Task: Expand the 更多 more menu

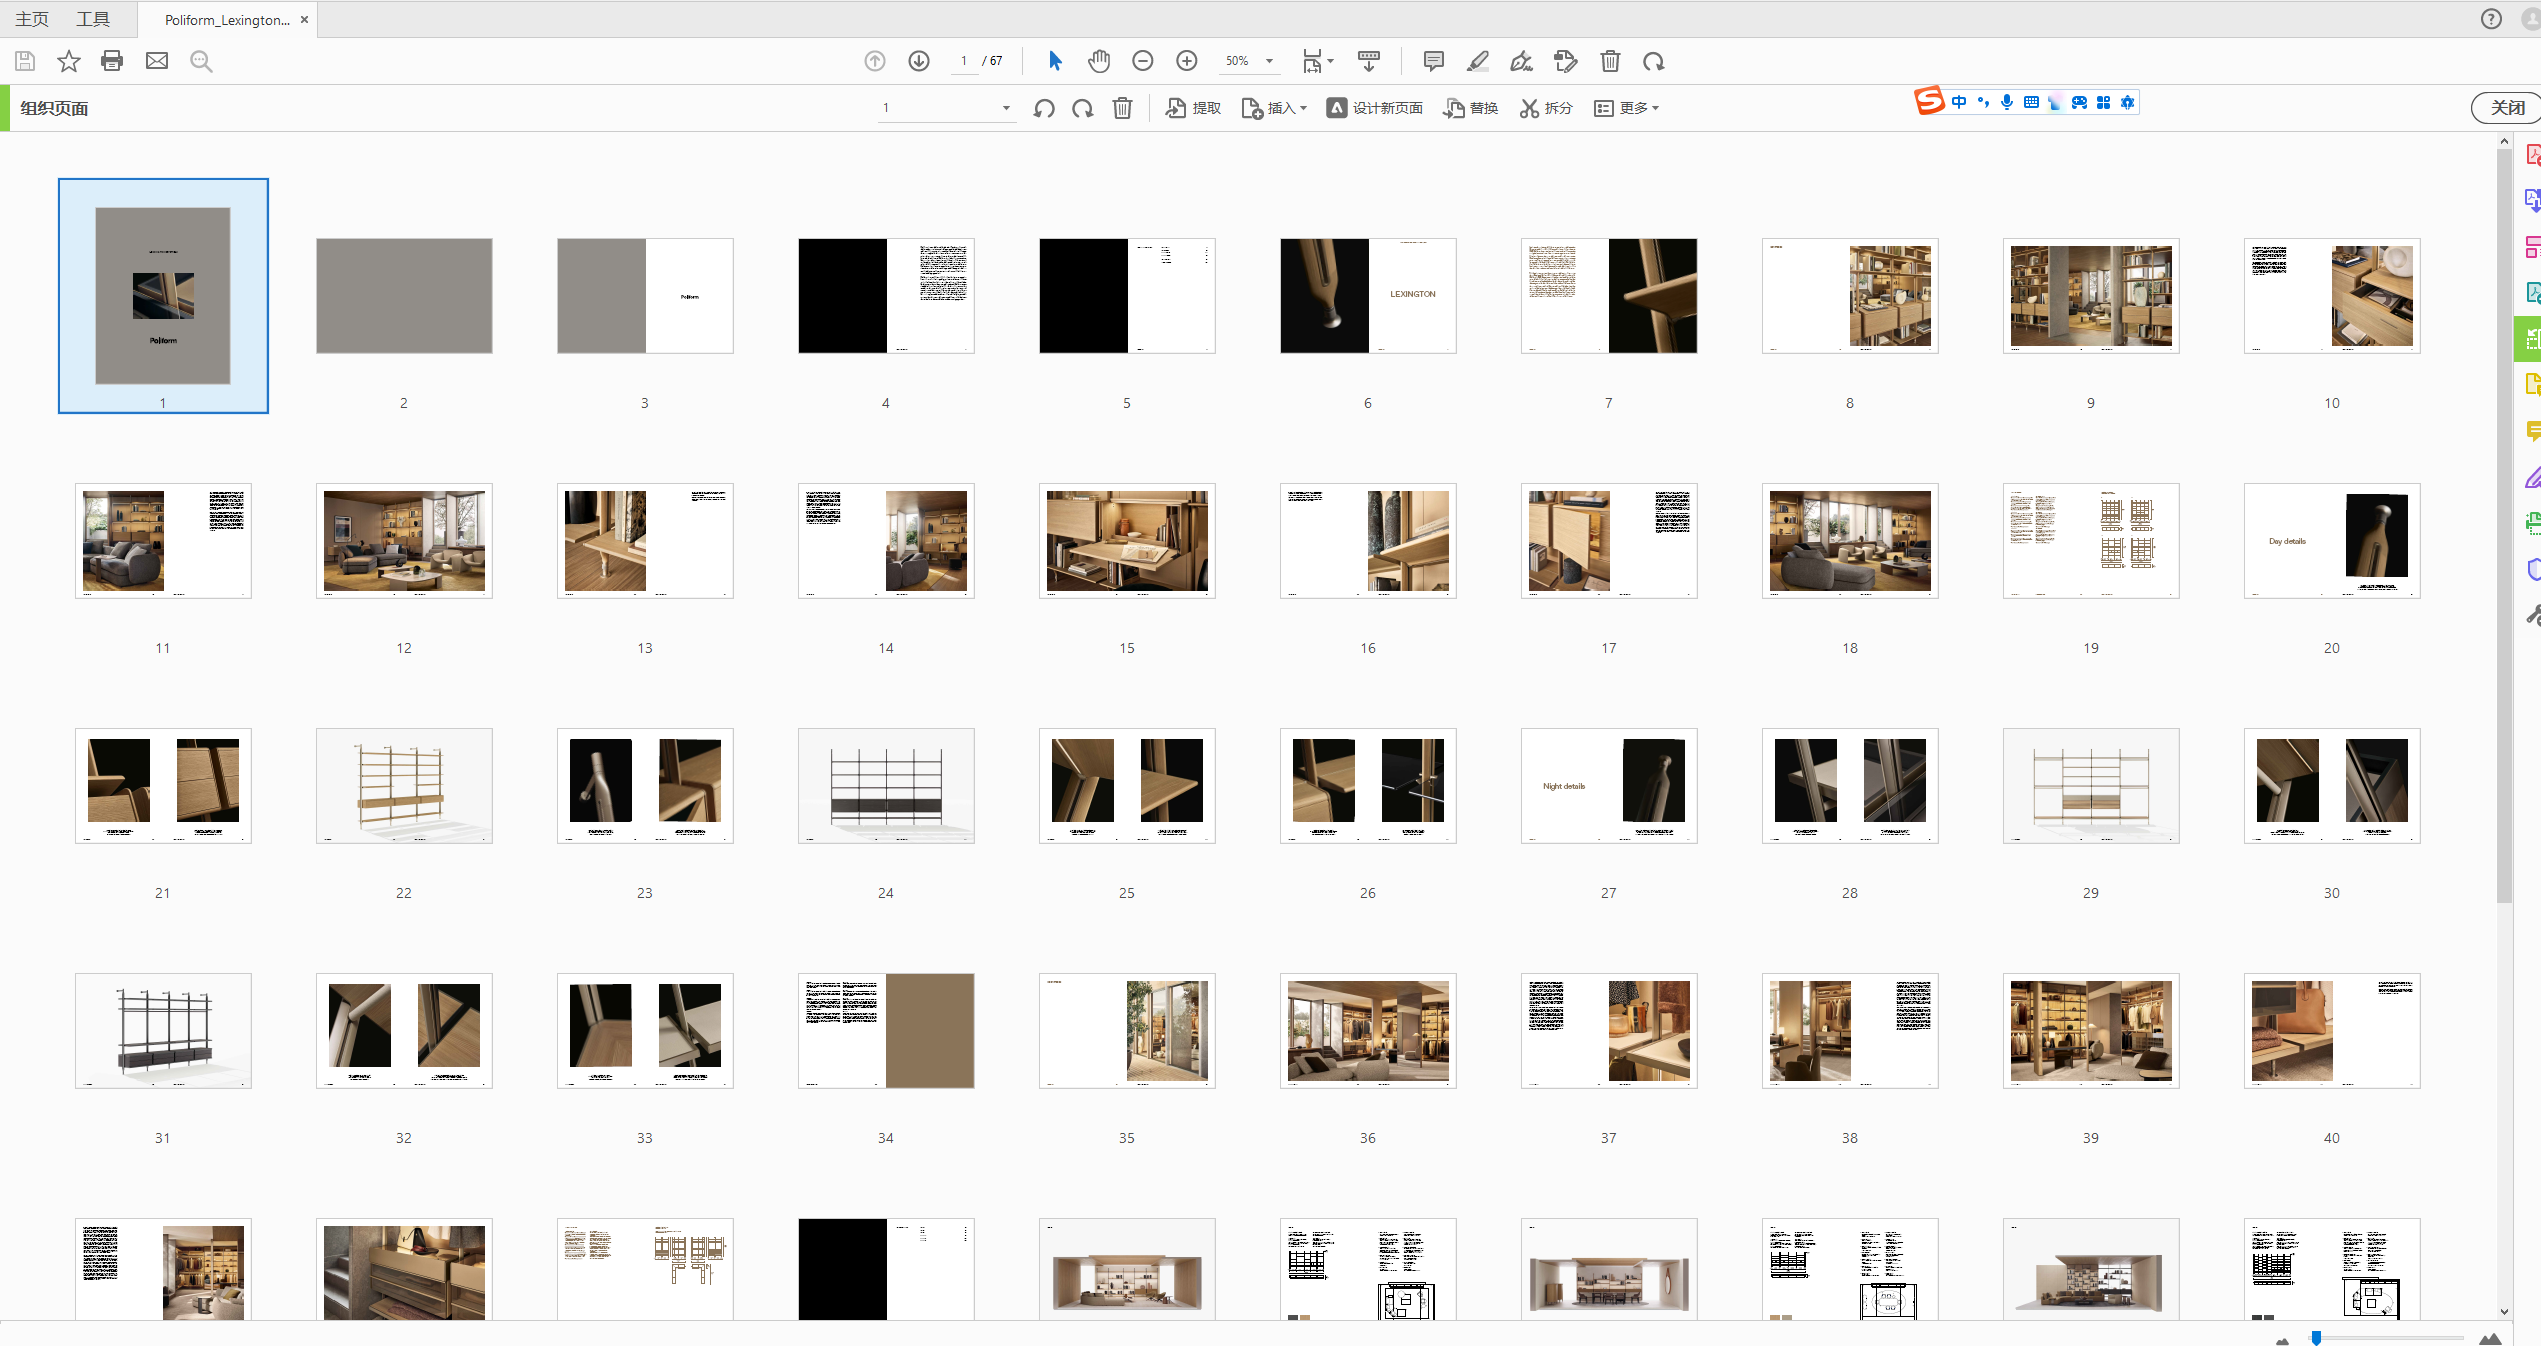Action: pos(1626,108)
